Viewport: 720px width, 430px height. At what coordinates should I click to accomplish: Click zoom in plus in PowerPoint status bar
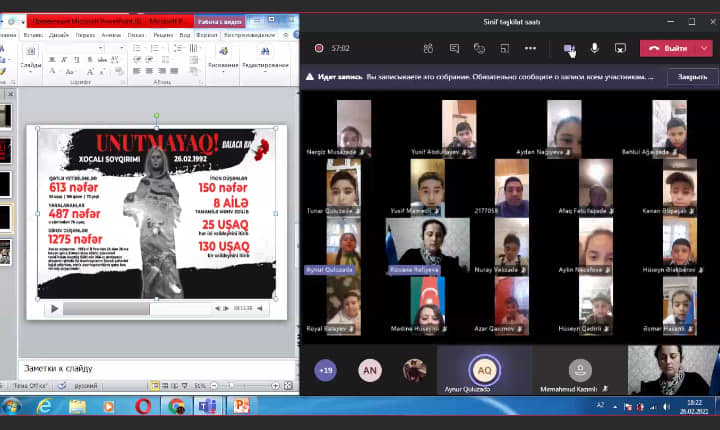(x=275, y=386)
